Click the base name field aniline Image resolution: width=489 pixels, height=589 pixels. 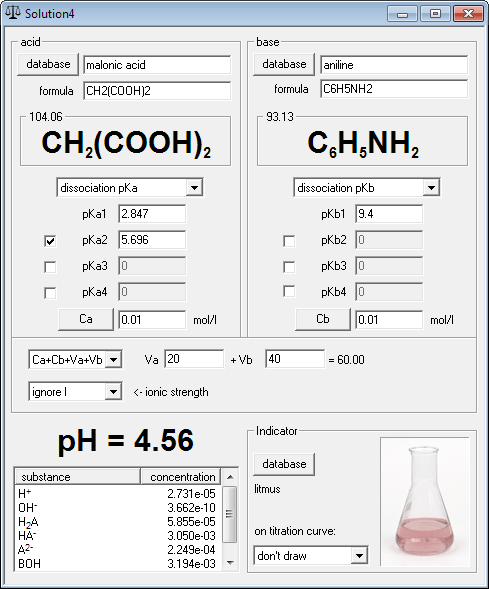[394, 65]
